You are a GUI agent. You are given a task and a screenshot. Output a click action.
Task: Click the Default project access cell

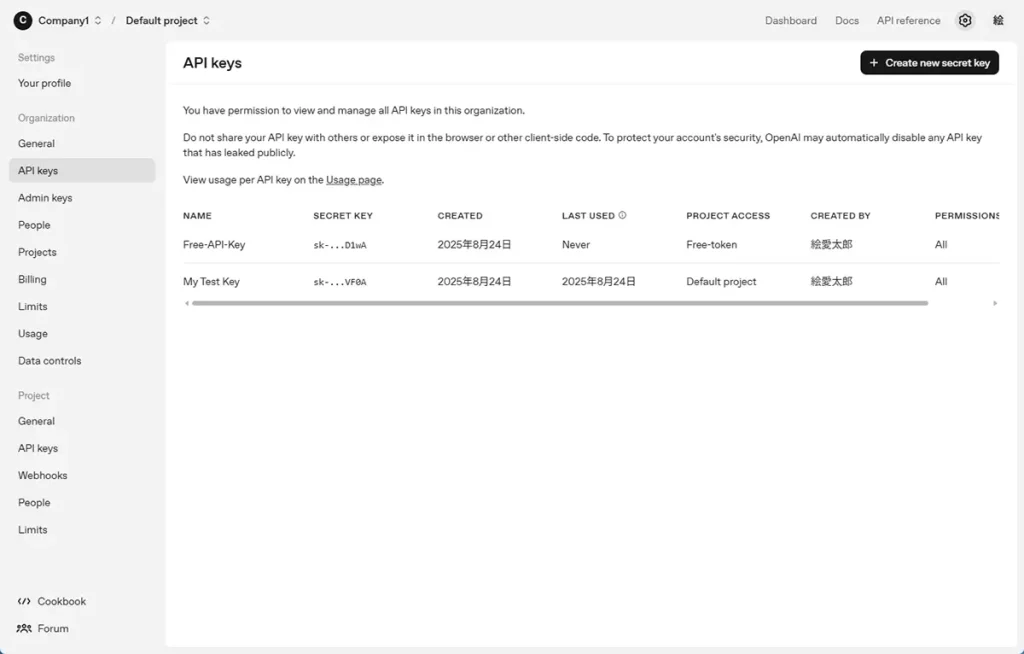pyautogui.click(x=721, y=282)
